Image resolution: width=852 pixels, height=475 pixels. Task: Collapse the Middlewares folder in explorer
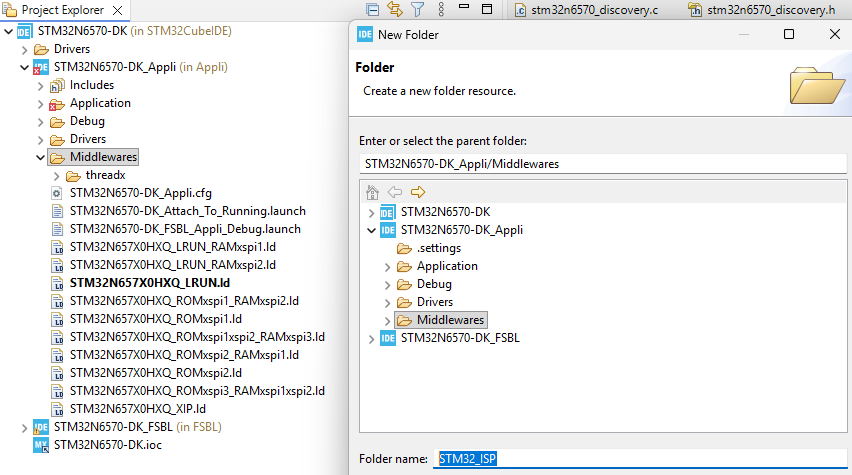click(x=40, y=158)
